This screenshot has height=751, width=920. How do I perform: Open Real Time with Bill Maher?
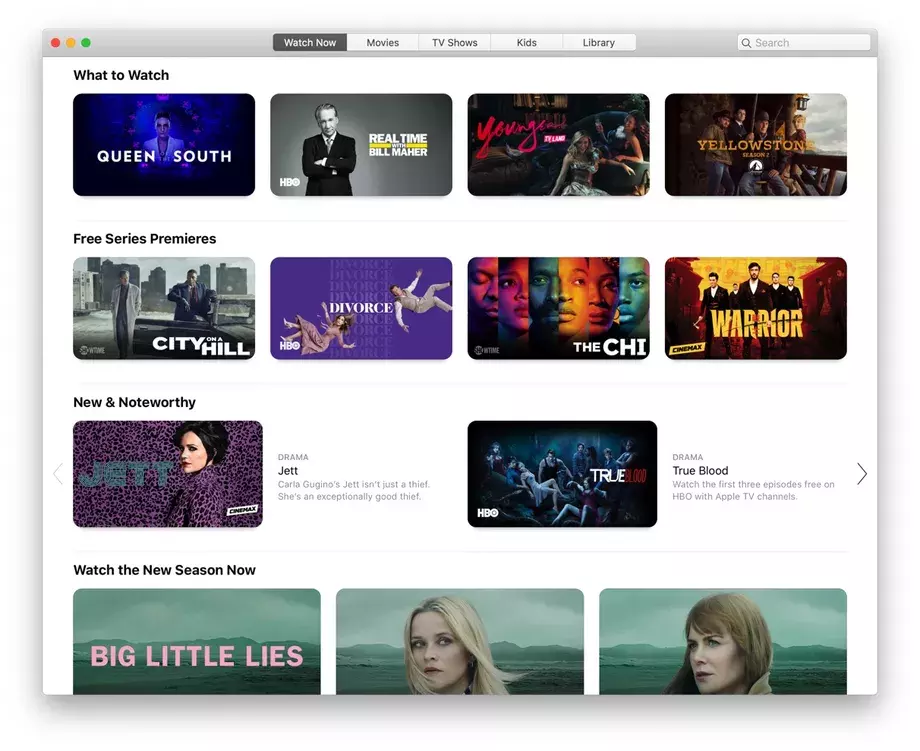tap(361, 144)
